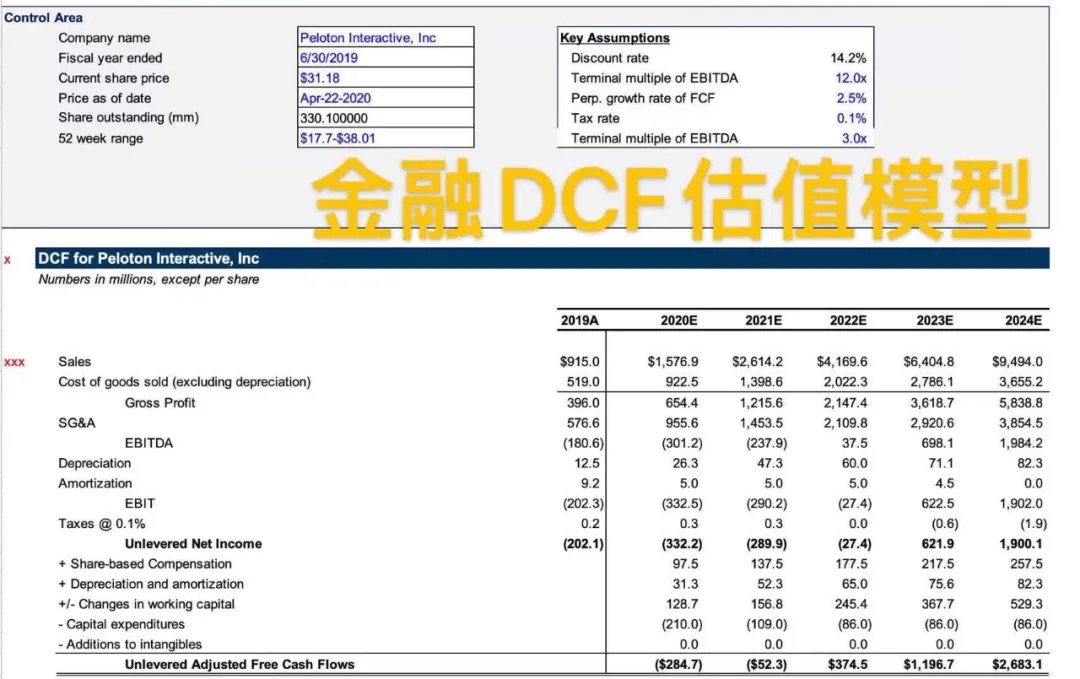This screenshot has width=1080, height=679.
Task: Click the Share-based Compensation row label
Action: click(x=145, y=563)
